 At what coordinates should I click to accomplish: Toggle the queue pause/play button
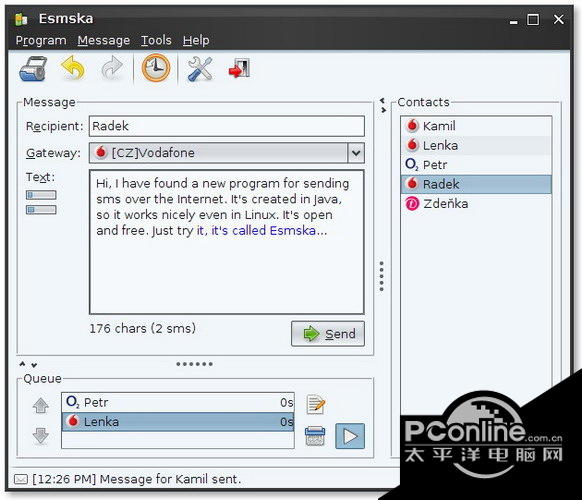coord(350,436)
